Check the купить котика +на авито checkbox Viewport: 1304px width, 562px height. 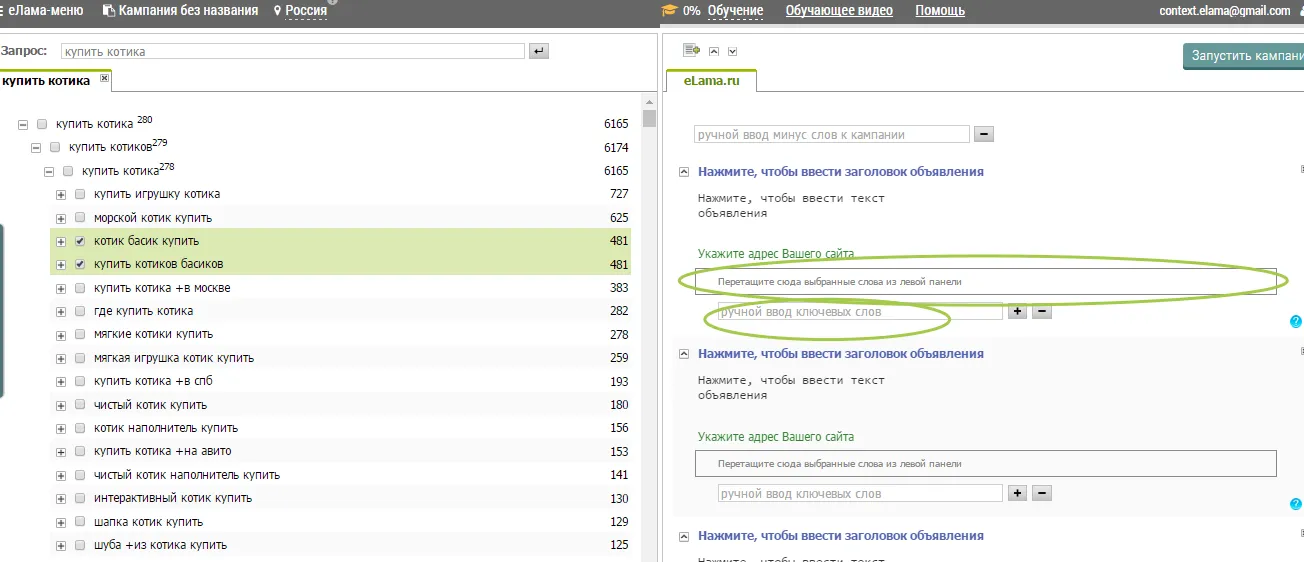click(x=80, y=451)
